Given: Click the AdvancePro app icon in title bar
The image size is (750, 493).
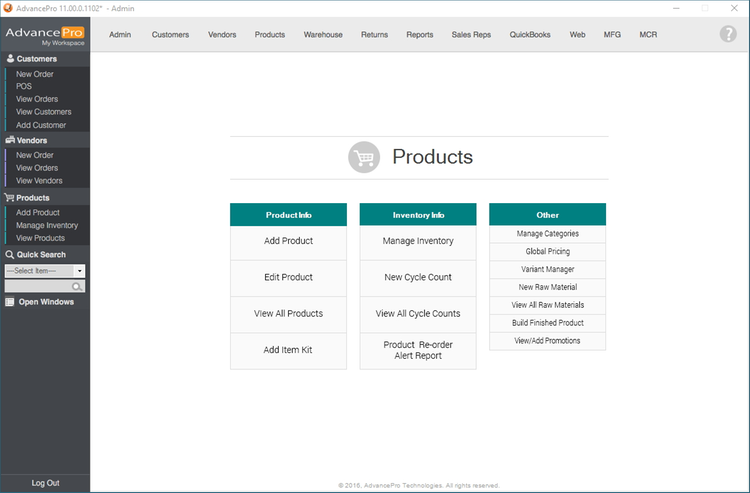Looking at the screenshot, I should point(7,8).
